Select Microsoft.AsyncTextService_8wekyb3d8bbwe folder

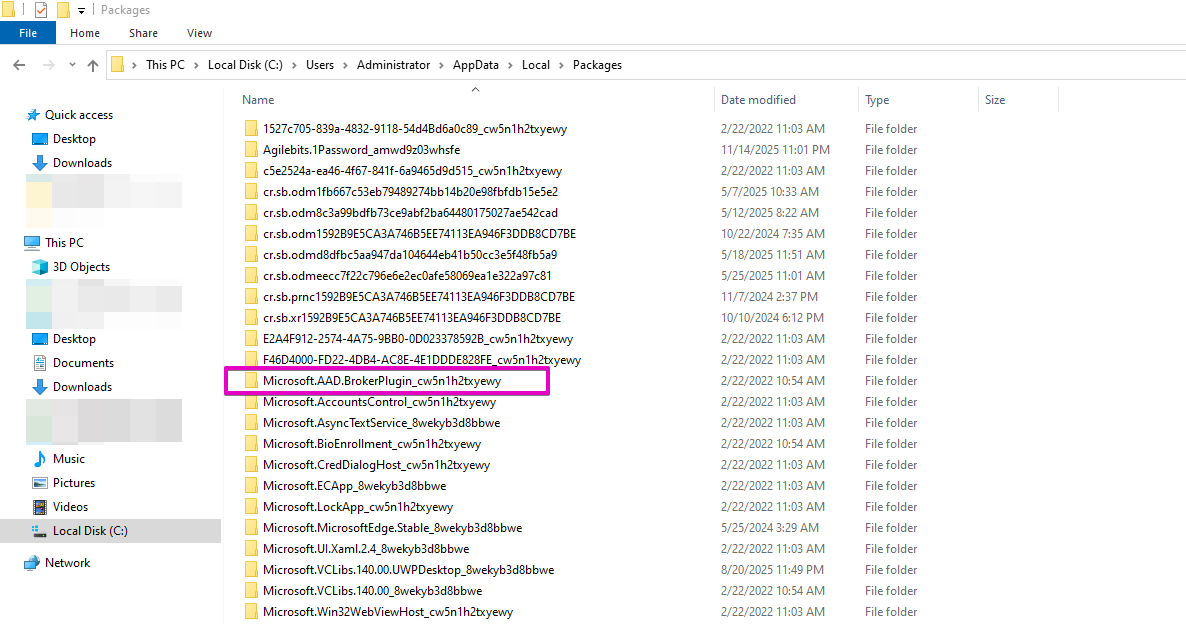coord(381,423)
